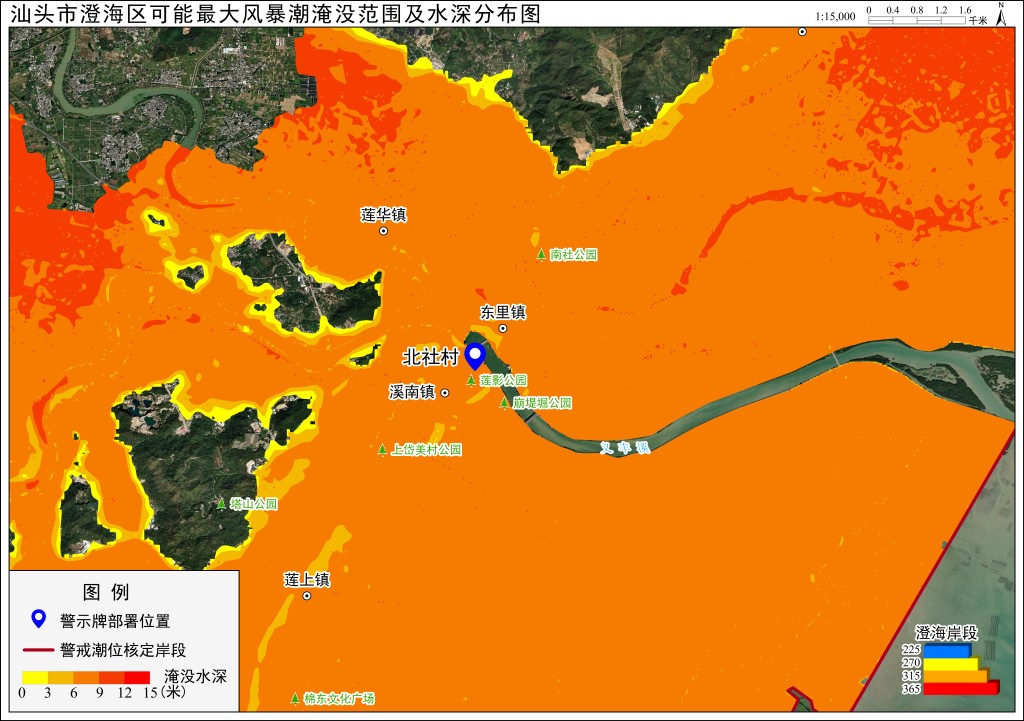Click the 警示牌部署位置 legend text
The image size is (1024, 721).
115,620
